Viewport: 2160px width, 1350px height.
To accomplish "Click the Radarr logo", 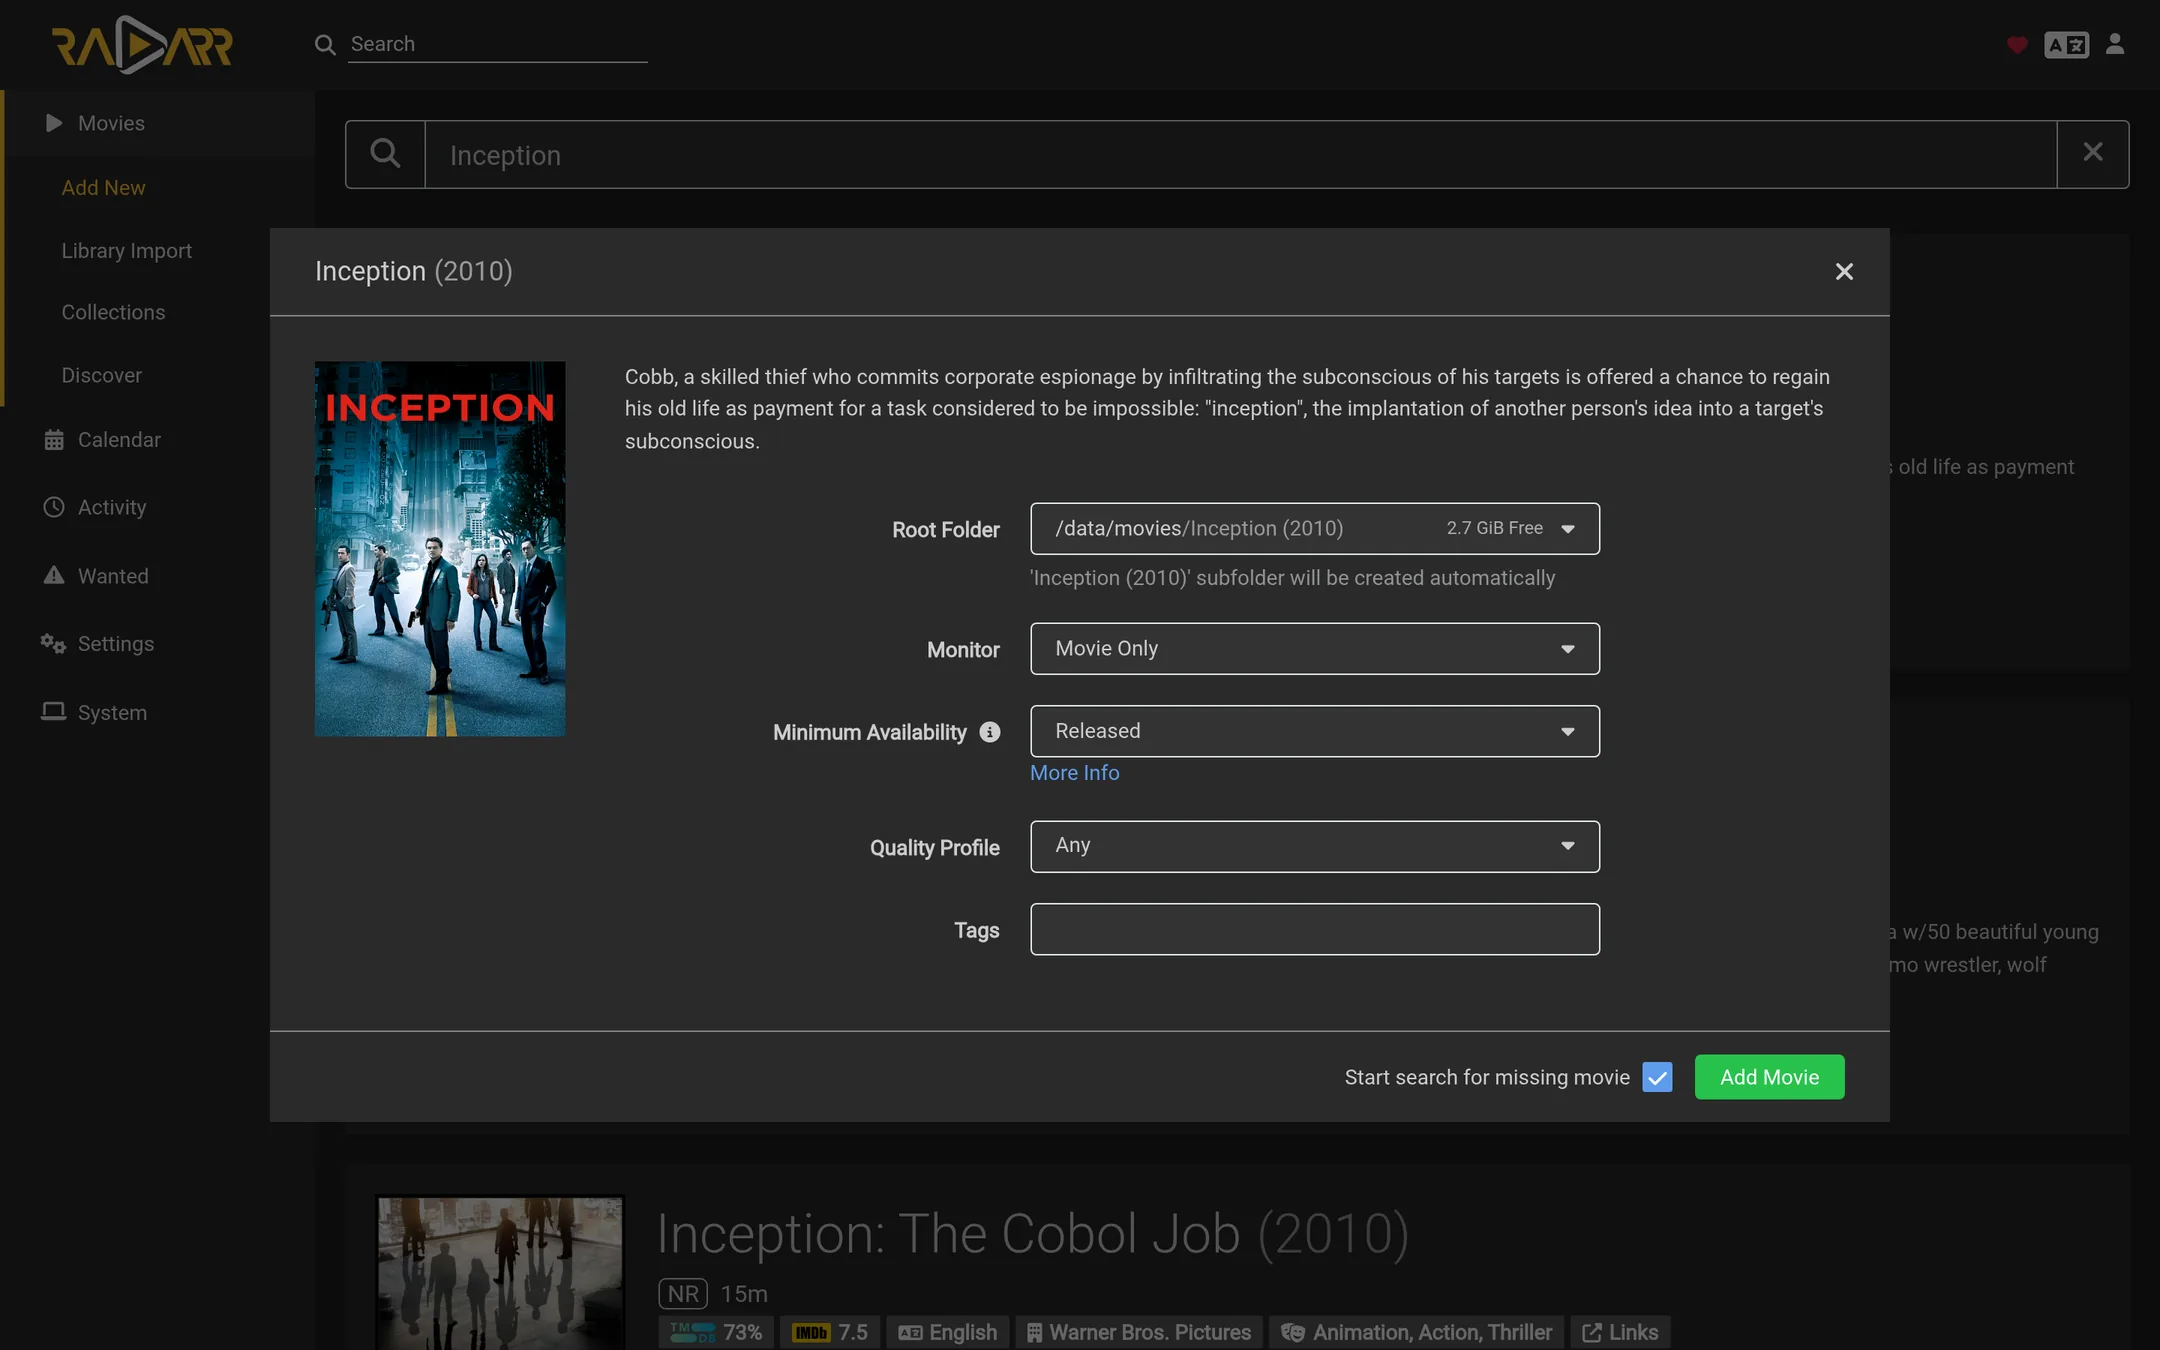I will [142, 45].
